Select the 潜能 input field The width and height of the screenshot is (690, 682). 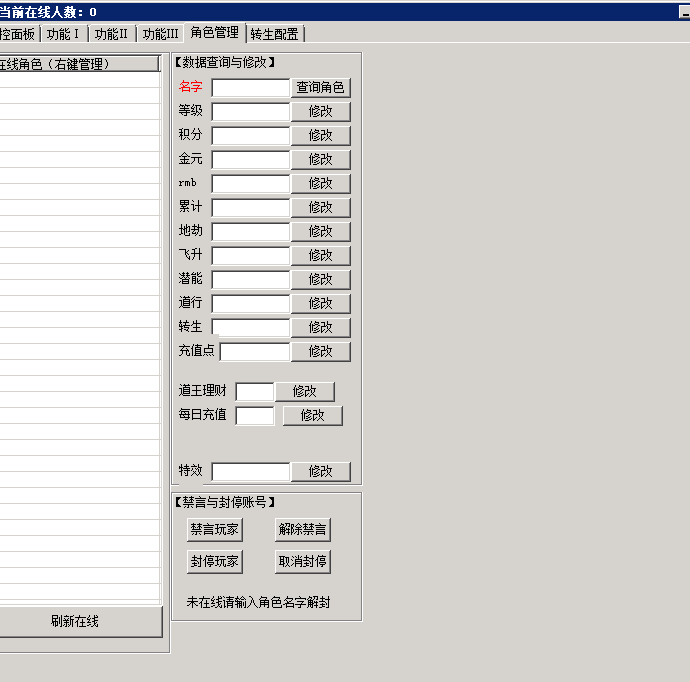click(x=250, y=279)
